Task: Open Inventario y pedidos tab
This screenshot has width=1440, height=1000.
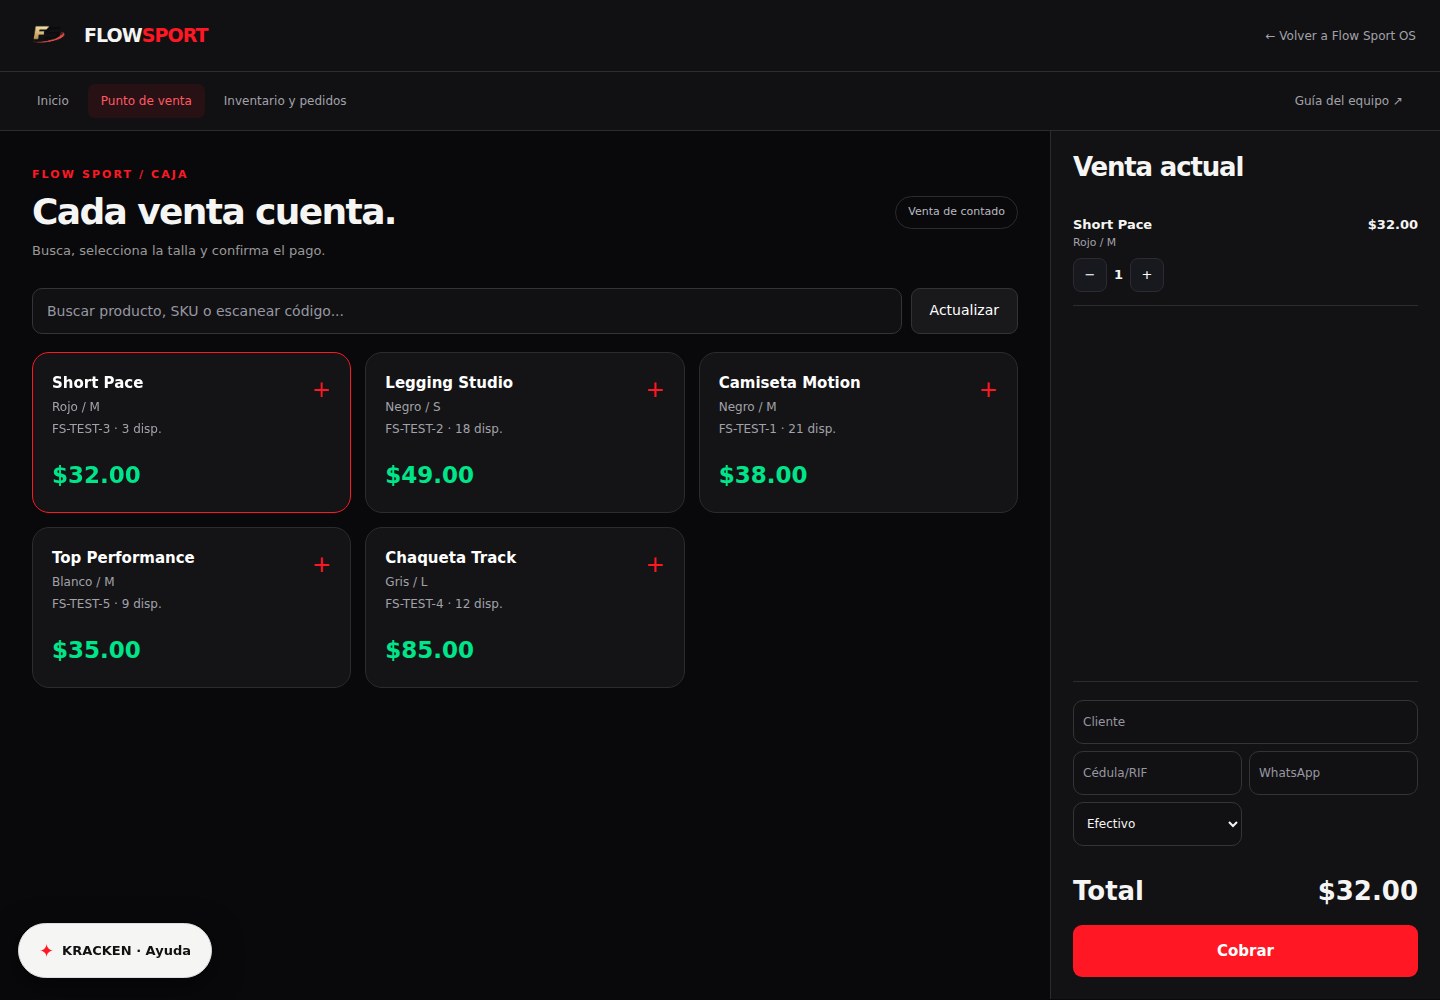Action: coord(285,101)
